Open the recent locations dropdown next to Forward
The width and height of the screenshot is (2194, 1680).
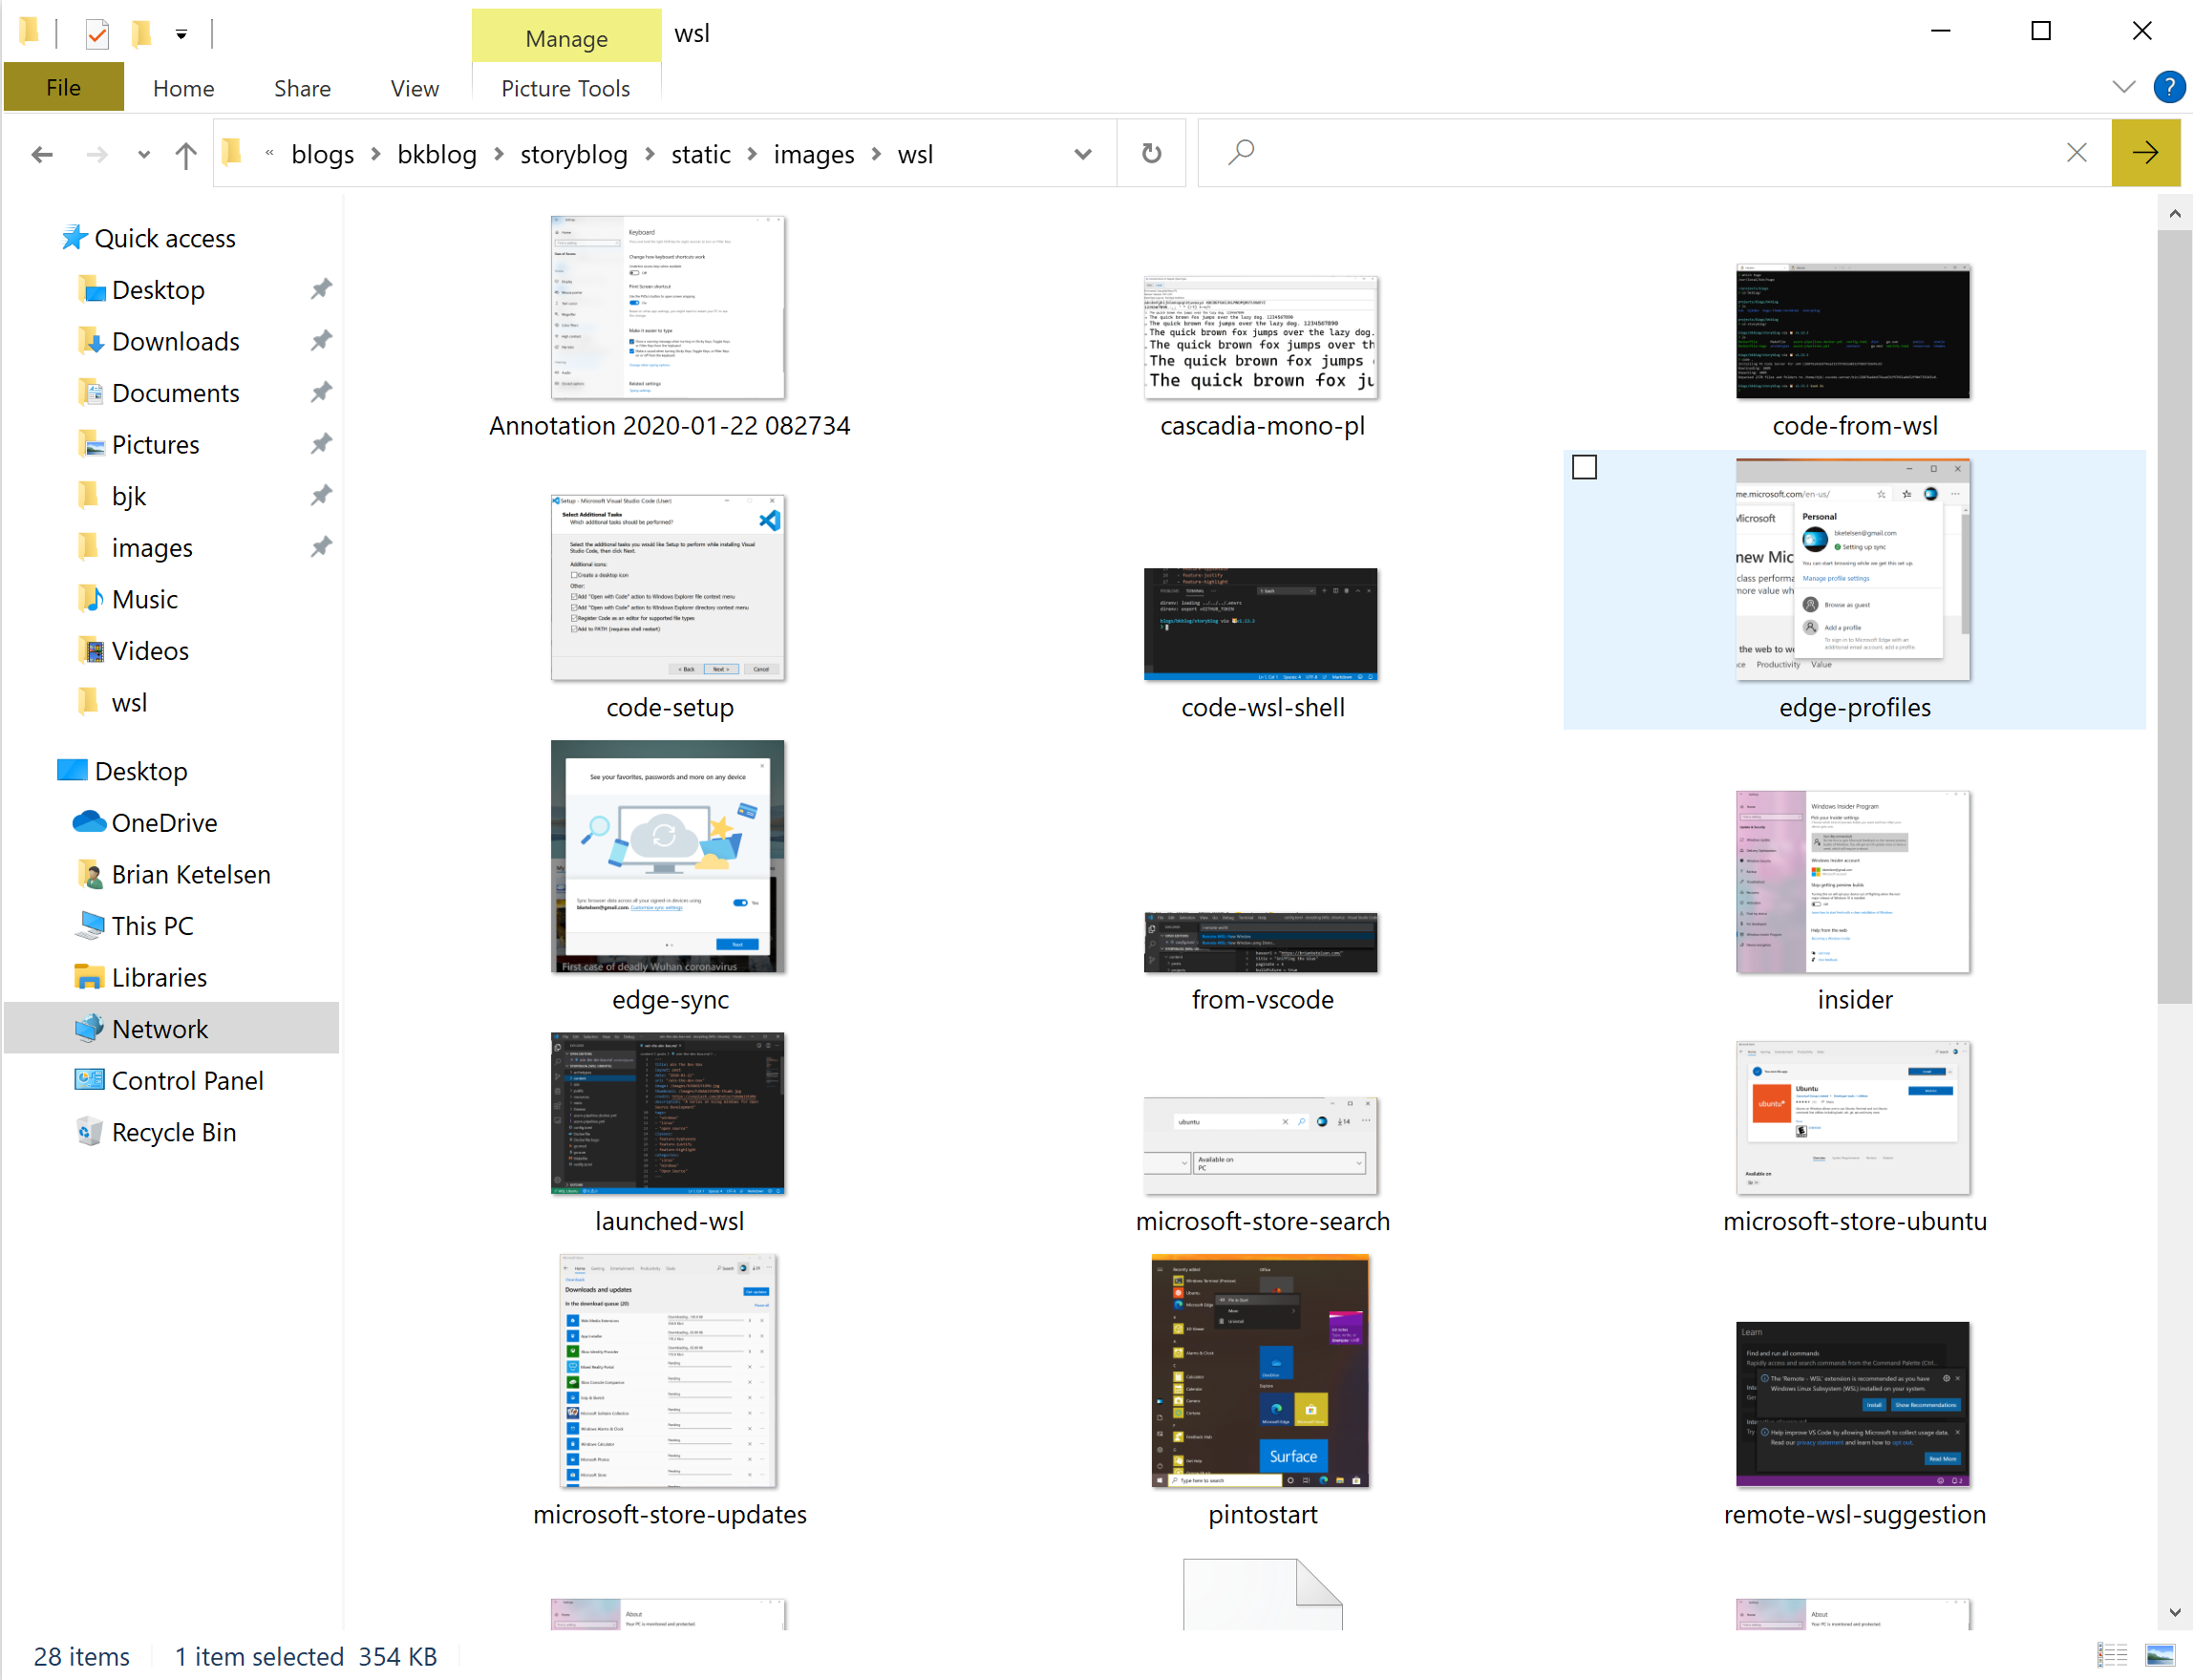pos(143,154)
